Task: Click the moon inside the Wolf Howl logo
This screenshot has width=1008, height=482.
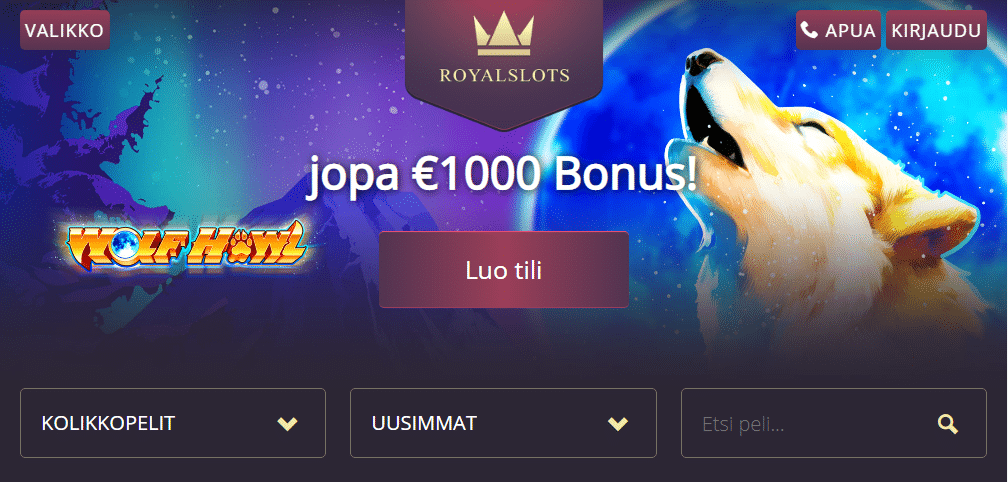Action: click(122, 242)
